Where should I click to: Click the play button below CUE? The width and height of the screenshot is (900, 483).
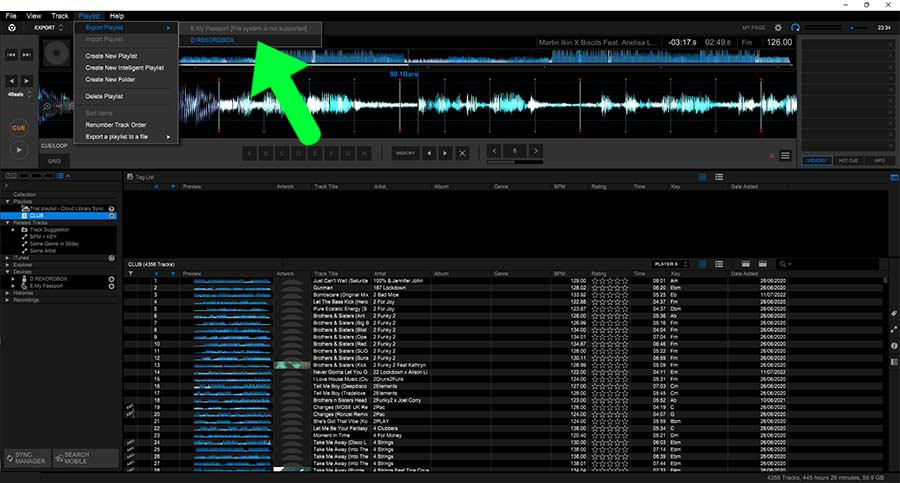[x=18, y=150]
